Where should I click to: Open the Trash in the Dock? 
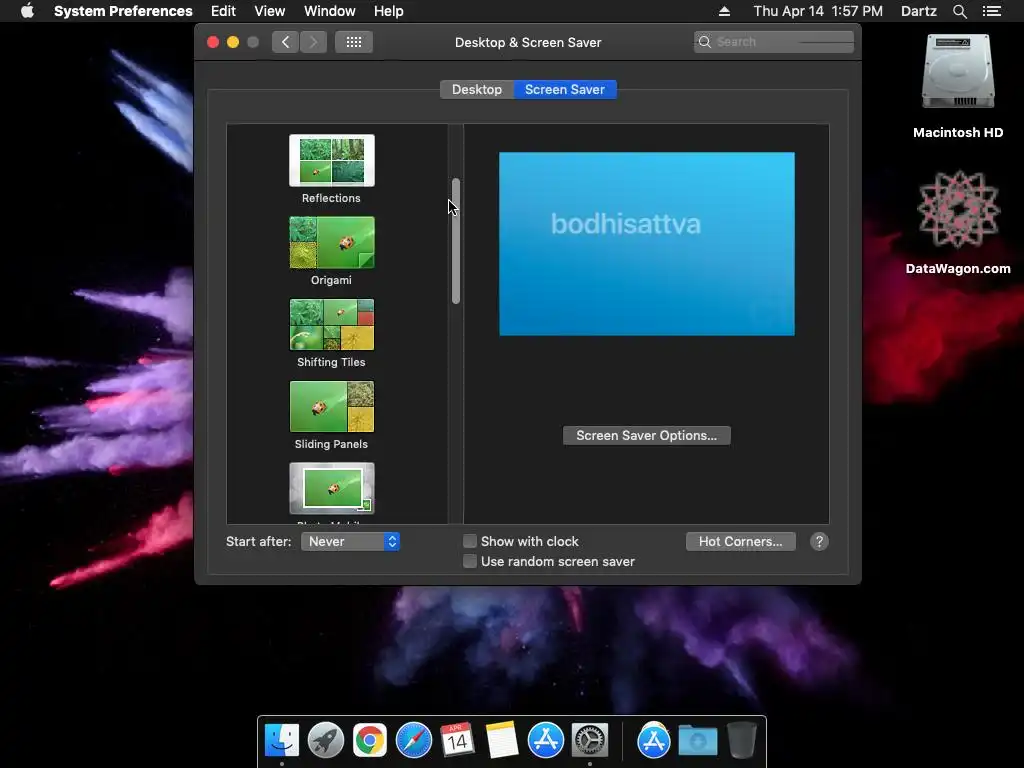(x=742, y=740)
